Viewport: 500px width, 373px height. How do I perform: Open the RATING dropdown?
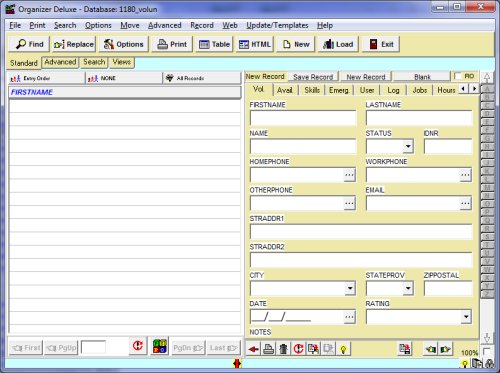466,317
